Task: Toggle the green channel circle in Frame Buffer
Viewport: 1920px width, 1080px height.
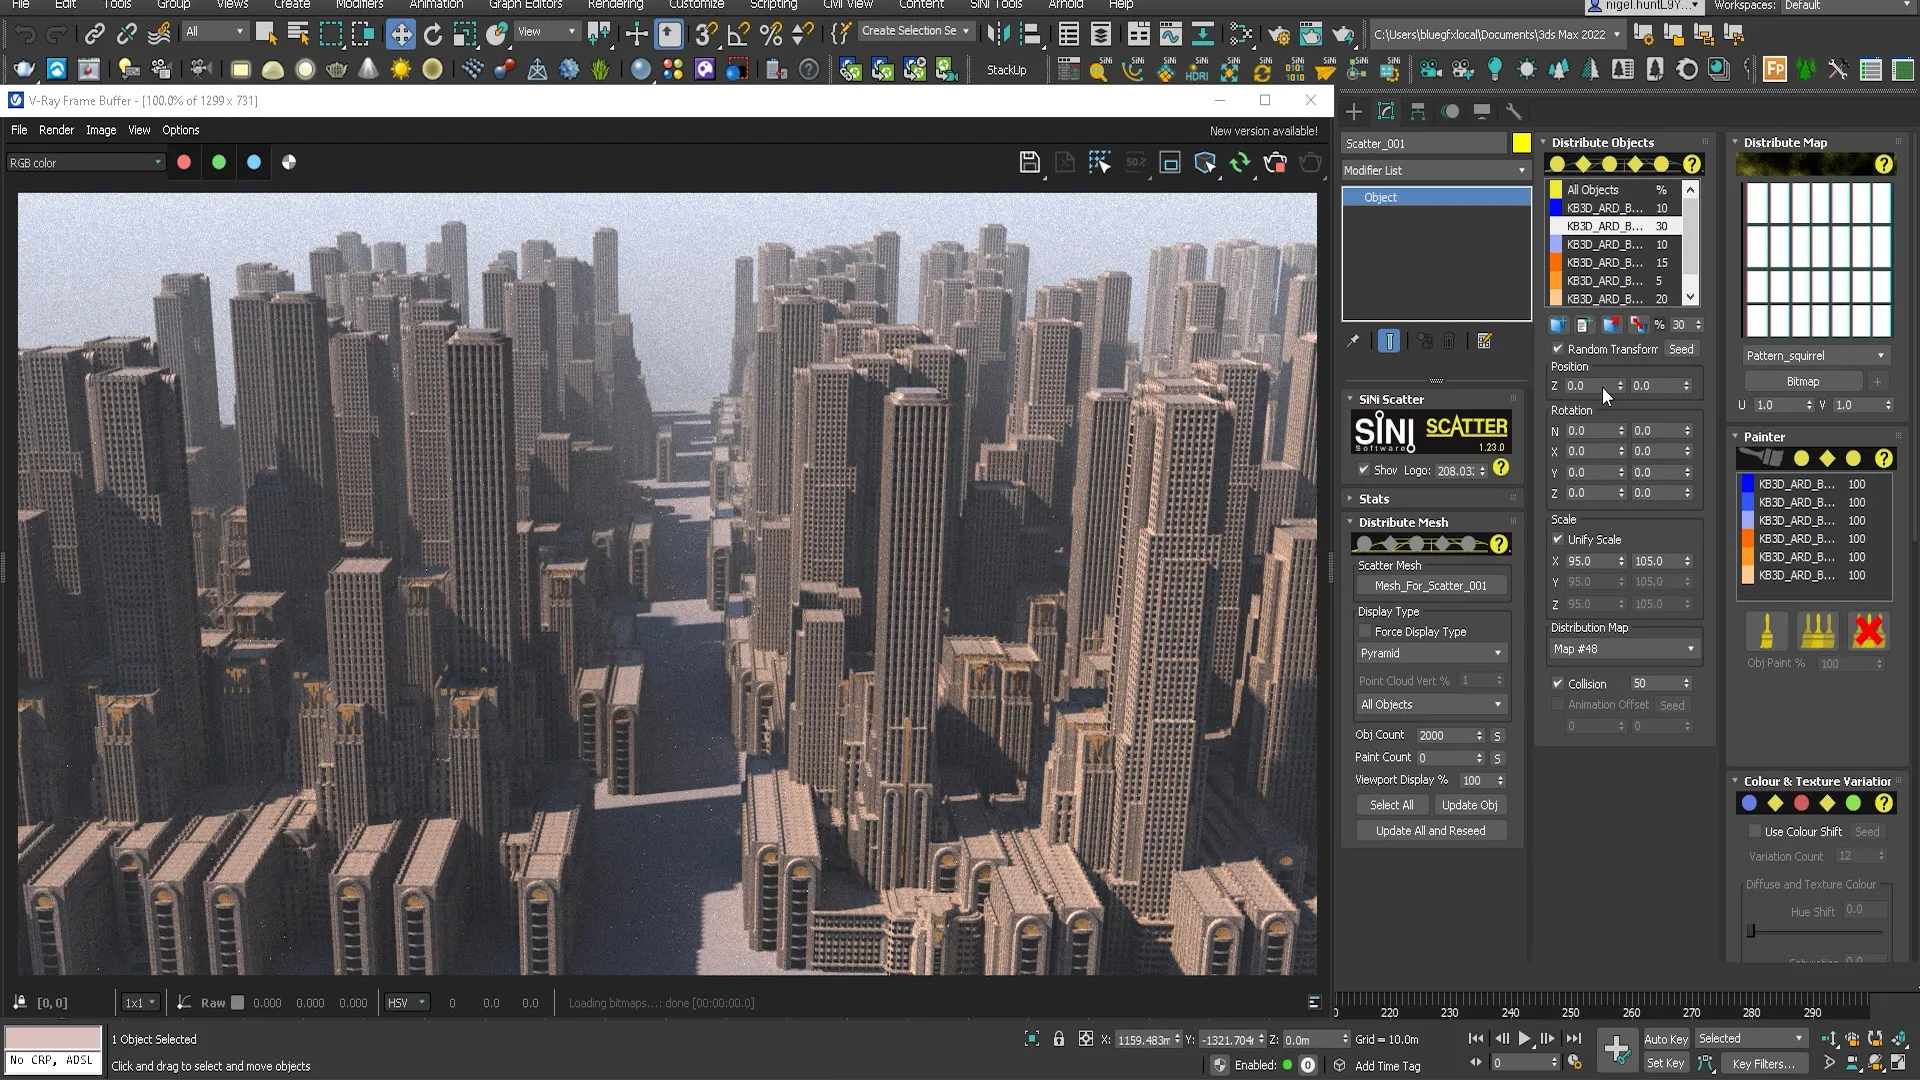Action: point(219,162)
